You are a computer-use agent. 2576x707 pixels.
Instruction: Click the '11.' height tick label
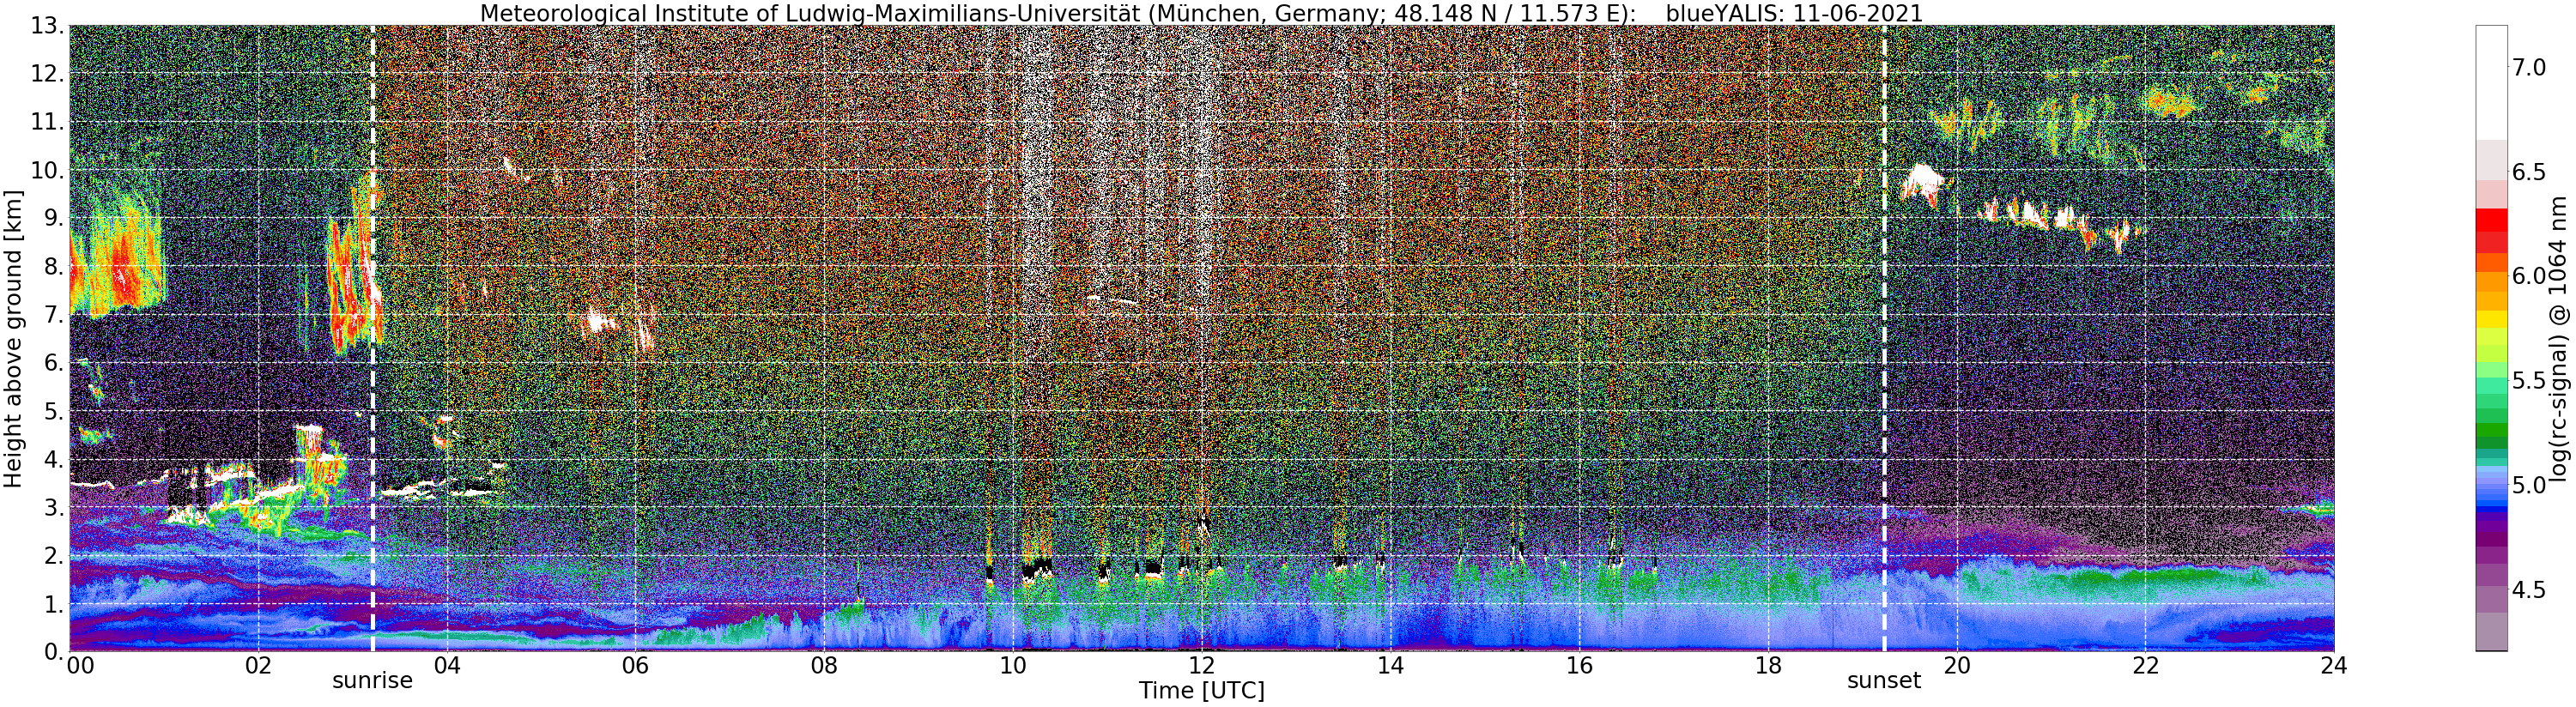[47, 122]
